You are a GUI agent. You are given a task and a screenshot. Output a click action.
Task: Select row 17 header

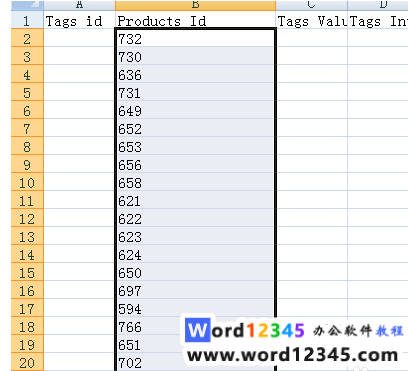tap(27, 308)
